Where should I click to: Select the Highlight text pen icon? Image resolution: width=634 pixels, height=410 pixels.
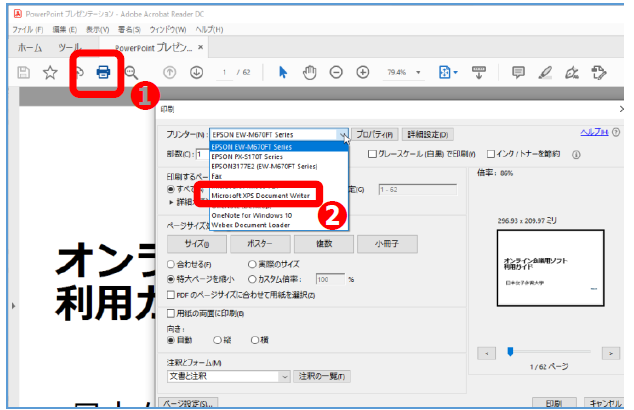545,73
